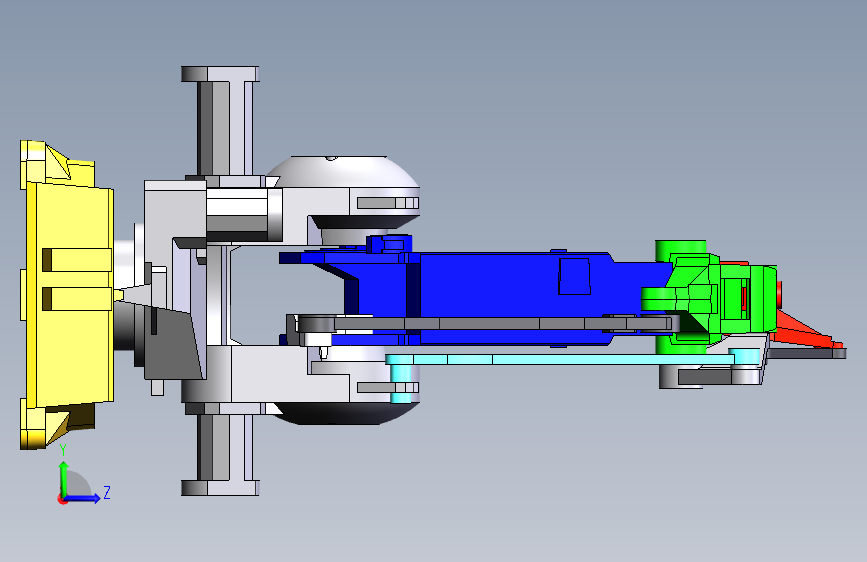Select the long dark gray link bar
Viewport: 867px width, 562px height.
point(481,324)
